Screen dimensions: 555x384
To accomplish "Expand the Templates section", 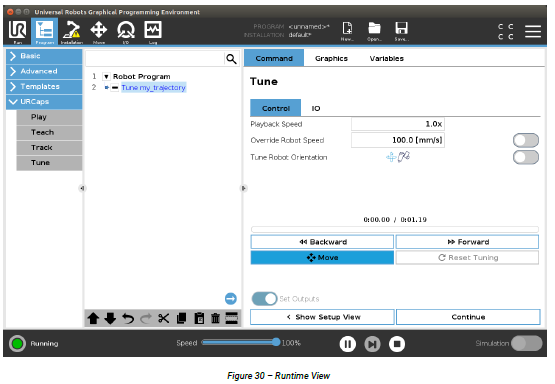I will (x=44, y=86).
